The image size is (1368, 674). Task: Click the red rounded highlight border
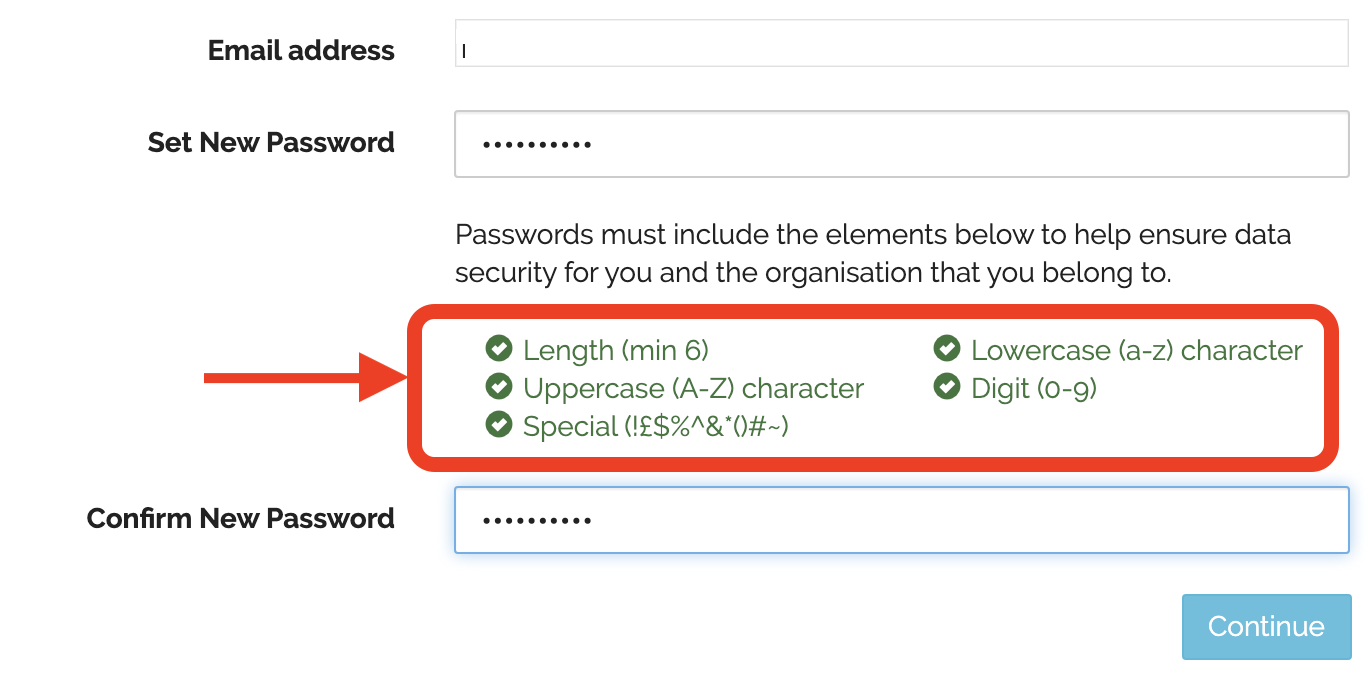coord(872,310)
